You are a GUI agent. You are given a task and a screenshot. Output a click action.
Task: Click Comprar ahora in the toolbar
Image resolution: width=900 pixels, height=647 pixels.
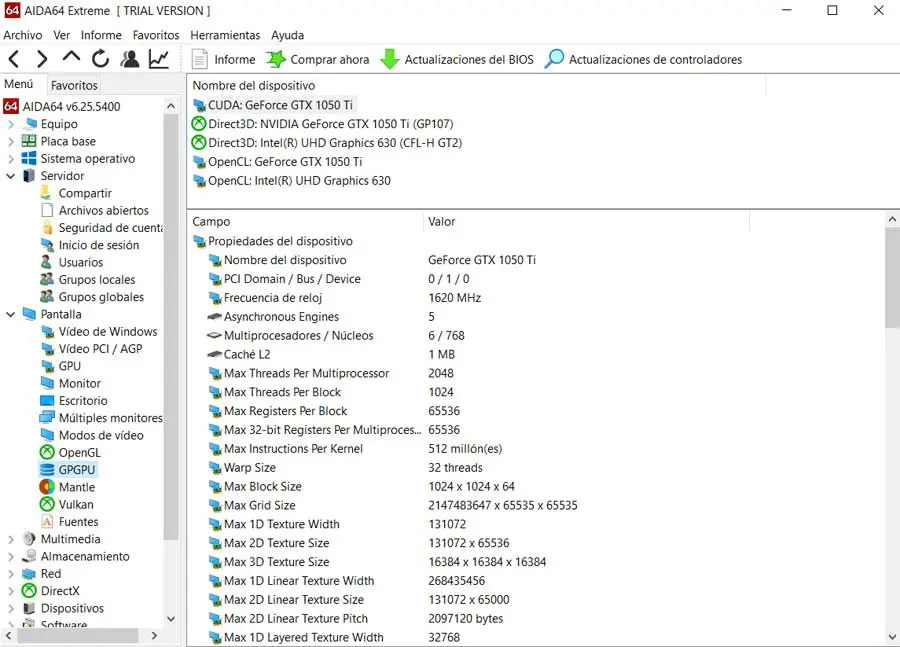317,59
